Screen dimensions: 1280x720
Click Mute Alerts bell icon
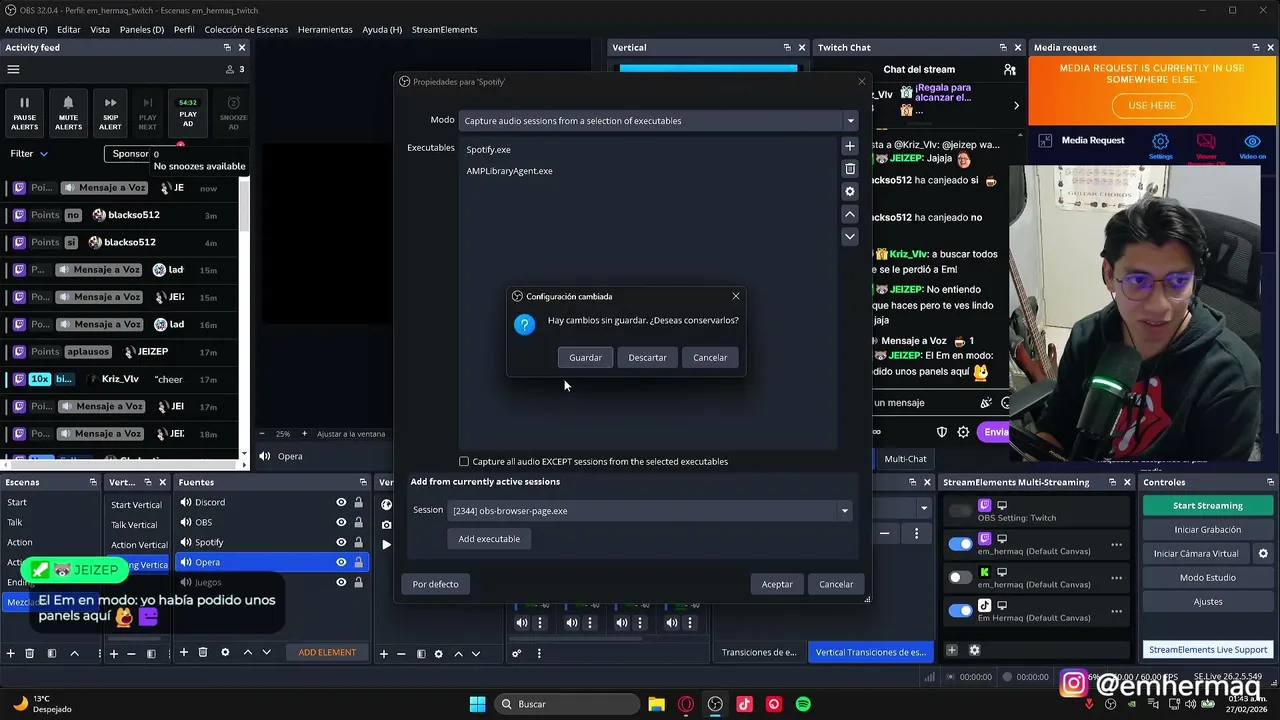[68, 114]
